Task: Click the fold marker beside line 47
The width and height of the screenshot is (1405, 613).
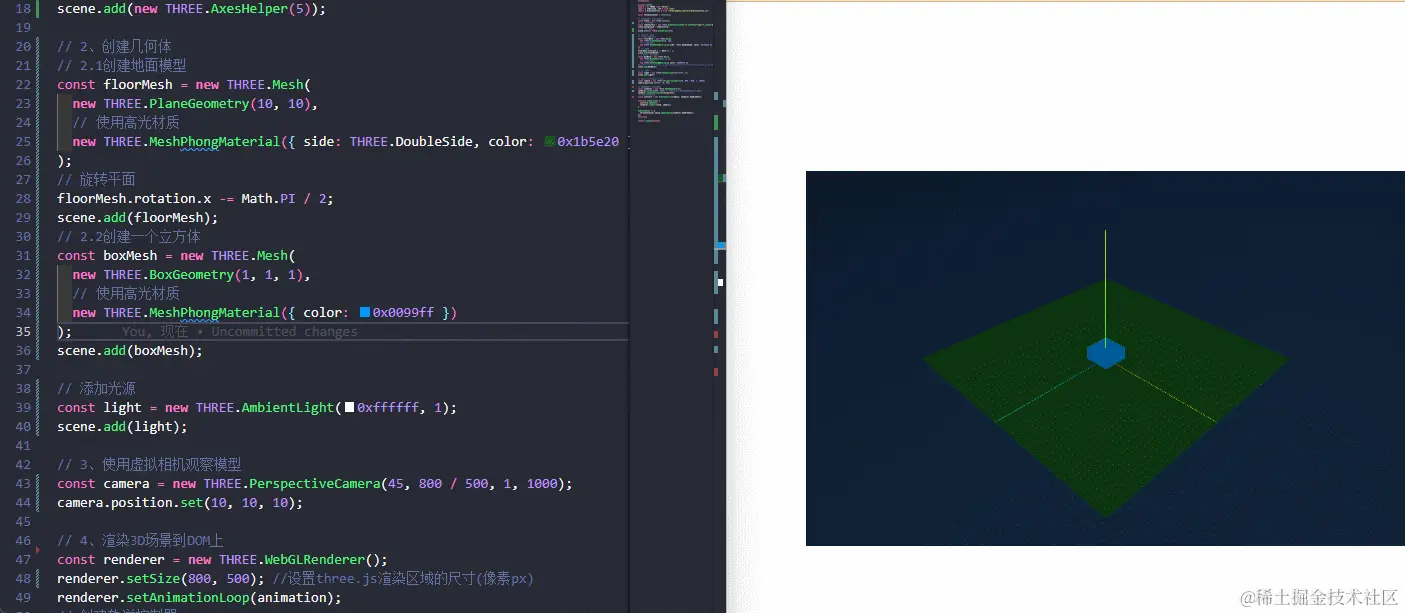Action: (38, 550)
